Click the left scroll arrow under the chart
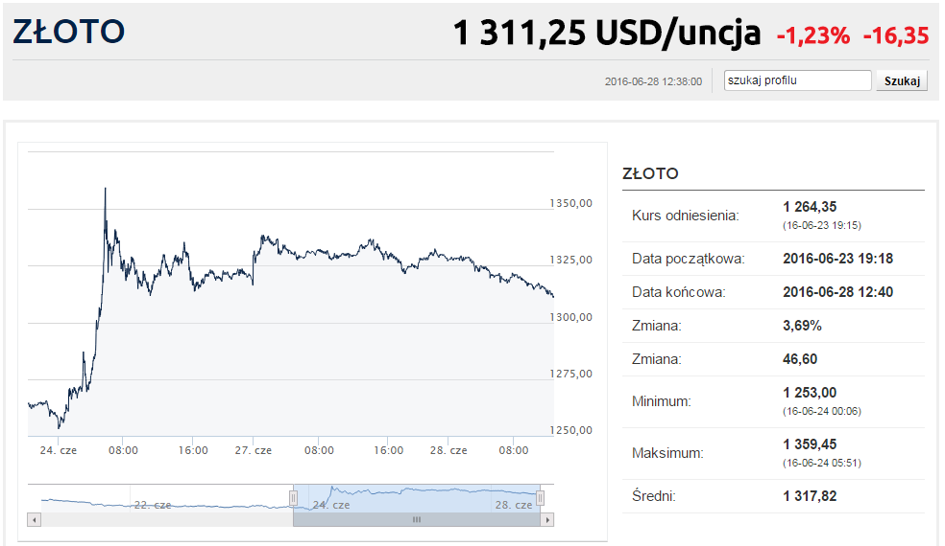 (x=34, y=519)
